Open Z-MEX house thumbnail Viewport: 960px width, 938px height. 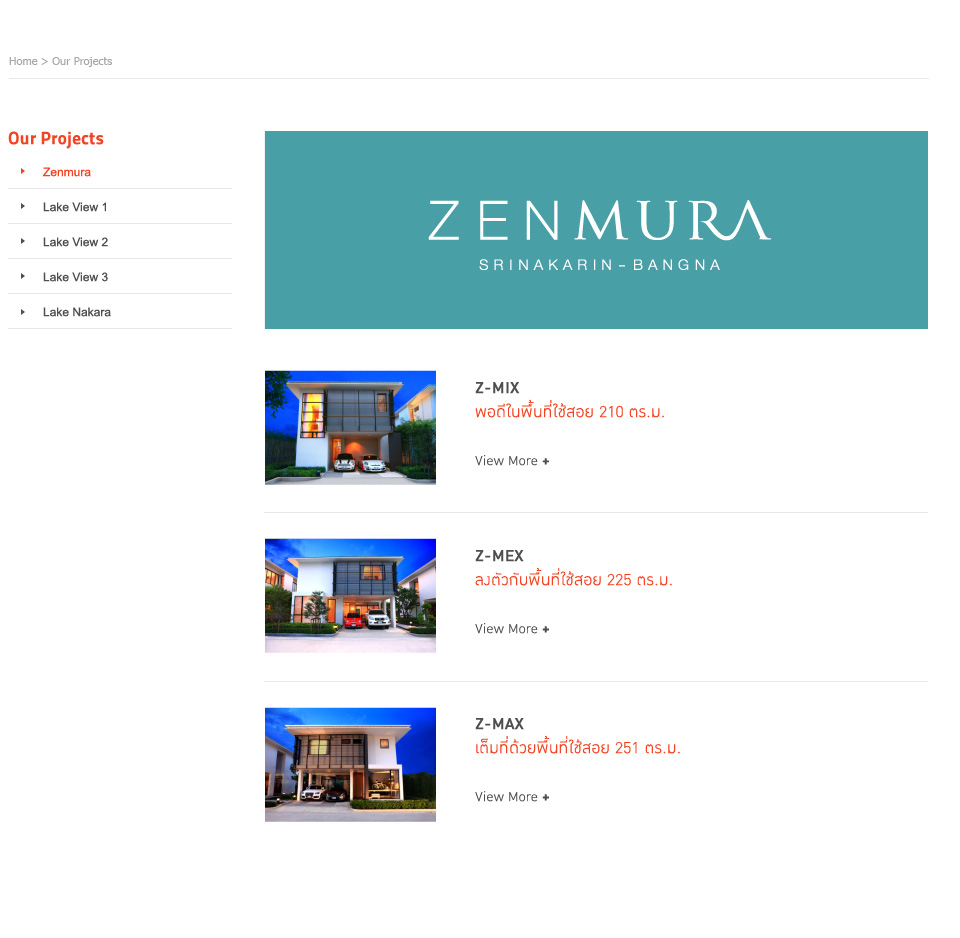pyautogui.click(x=350, y=596)
